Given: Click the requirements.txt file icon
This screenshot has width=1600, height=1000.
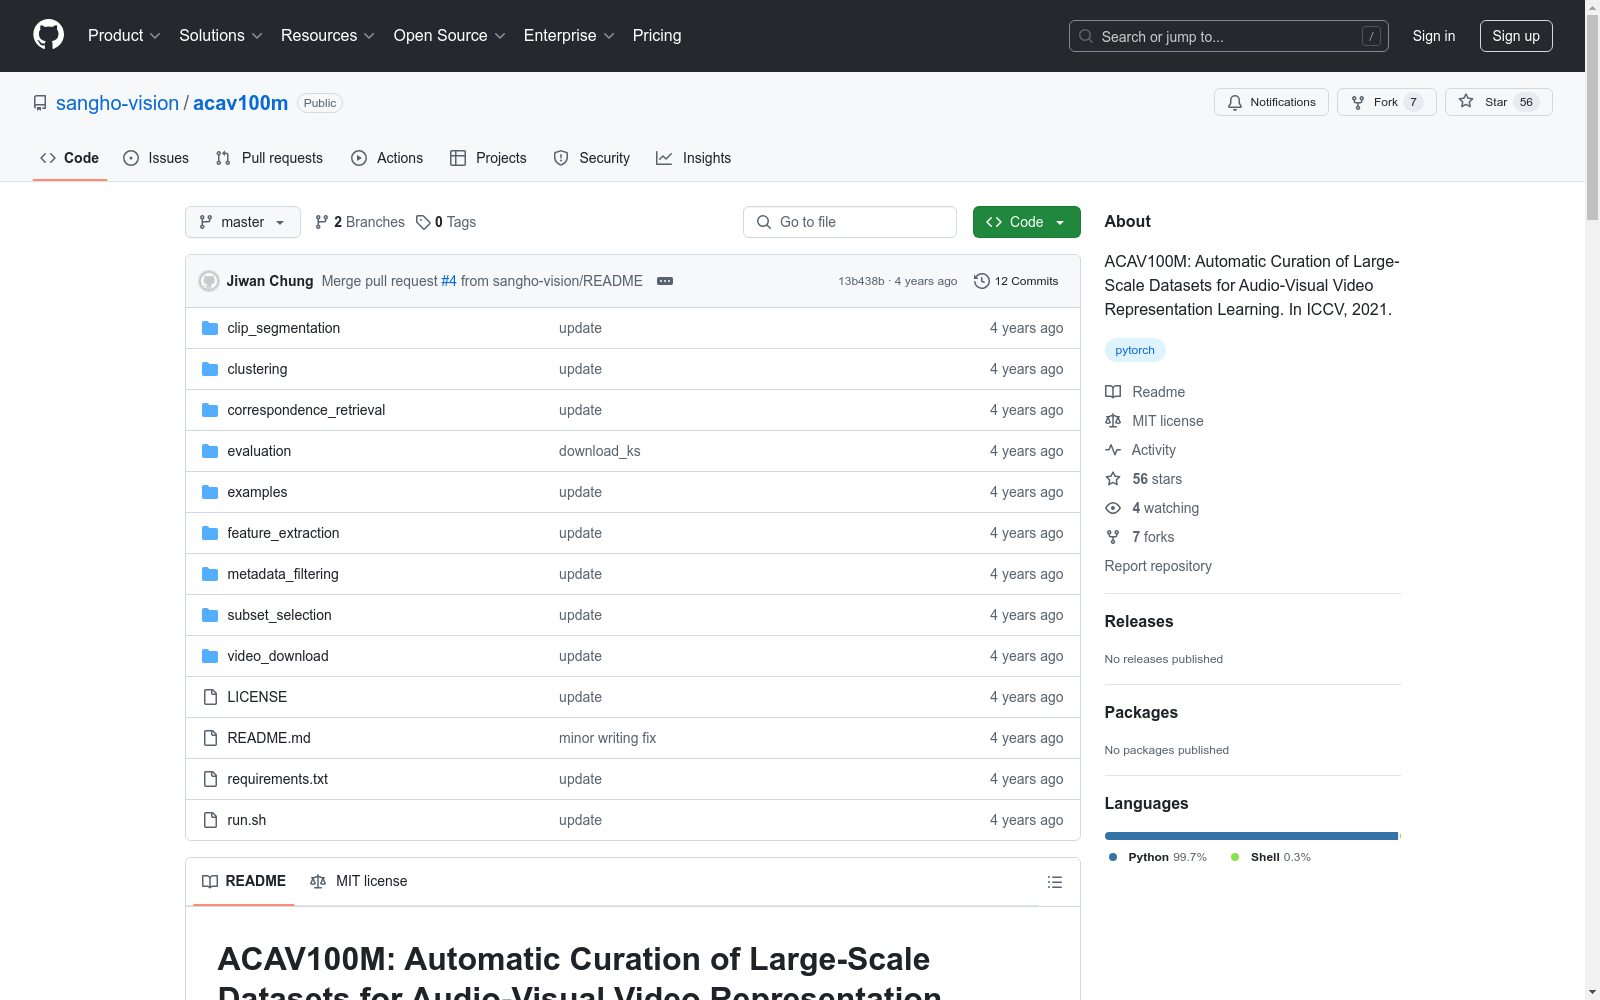Looking at the screenshot, I should click(210, 779).
